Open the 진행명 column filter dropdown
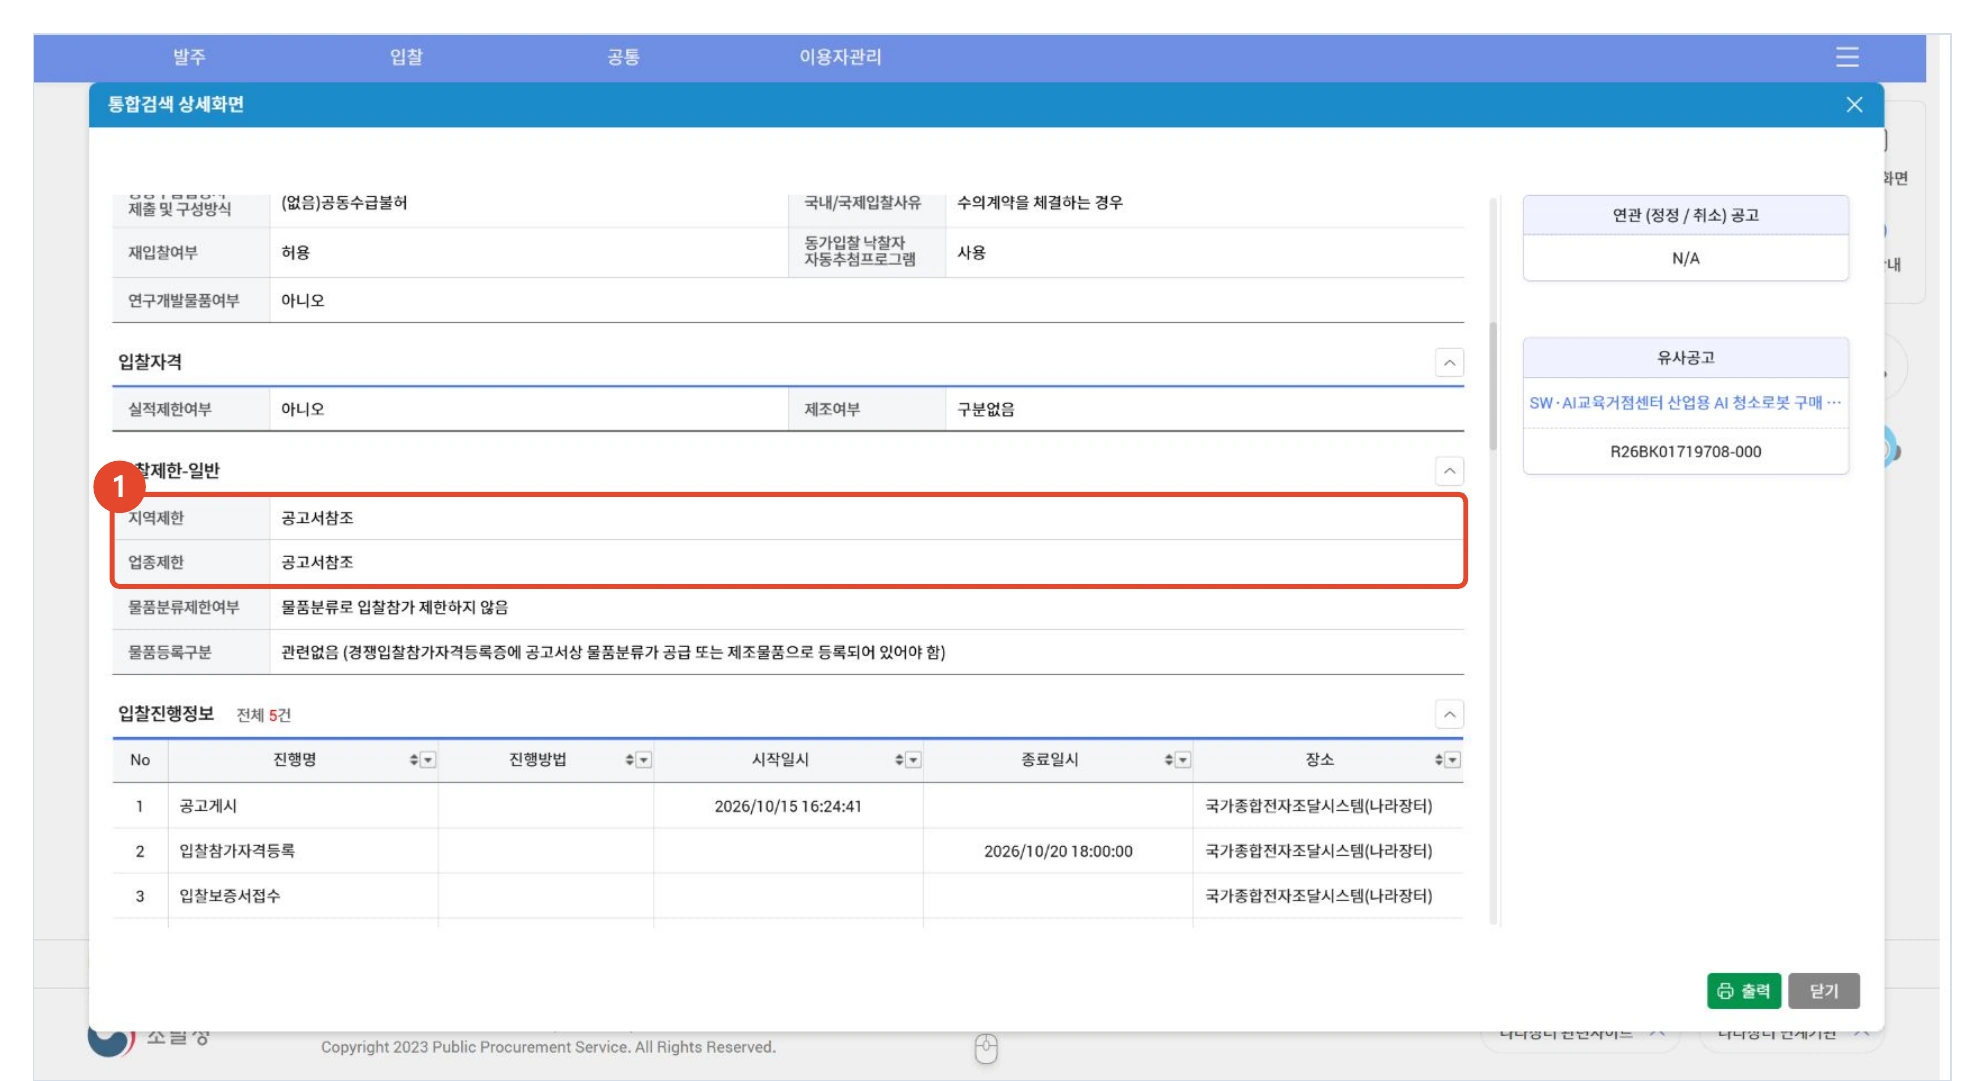1985x1081 pixels. pyautogui.click(x=428, y=760)
